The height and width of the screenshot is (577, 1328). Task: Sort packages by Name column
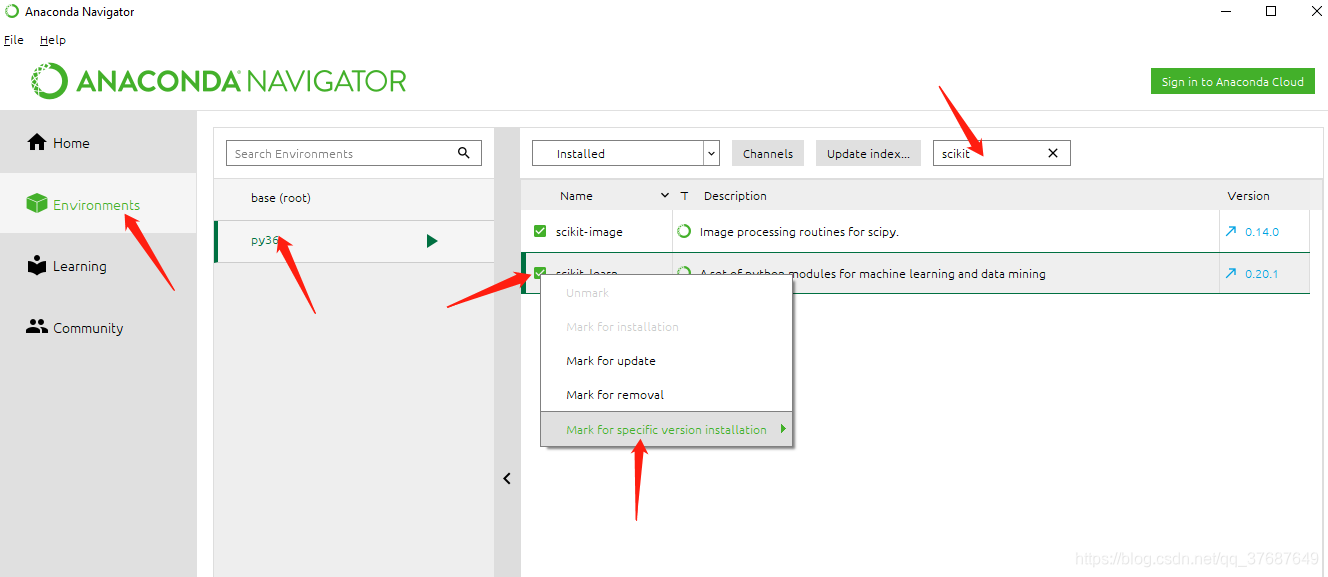tap(576, 196)
